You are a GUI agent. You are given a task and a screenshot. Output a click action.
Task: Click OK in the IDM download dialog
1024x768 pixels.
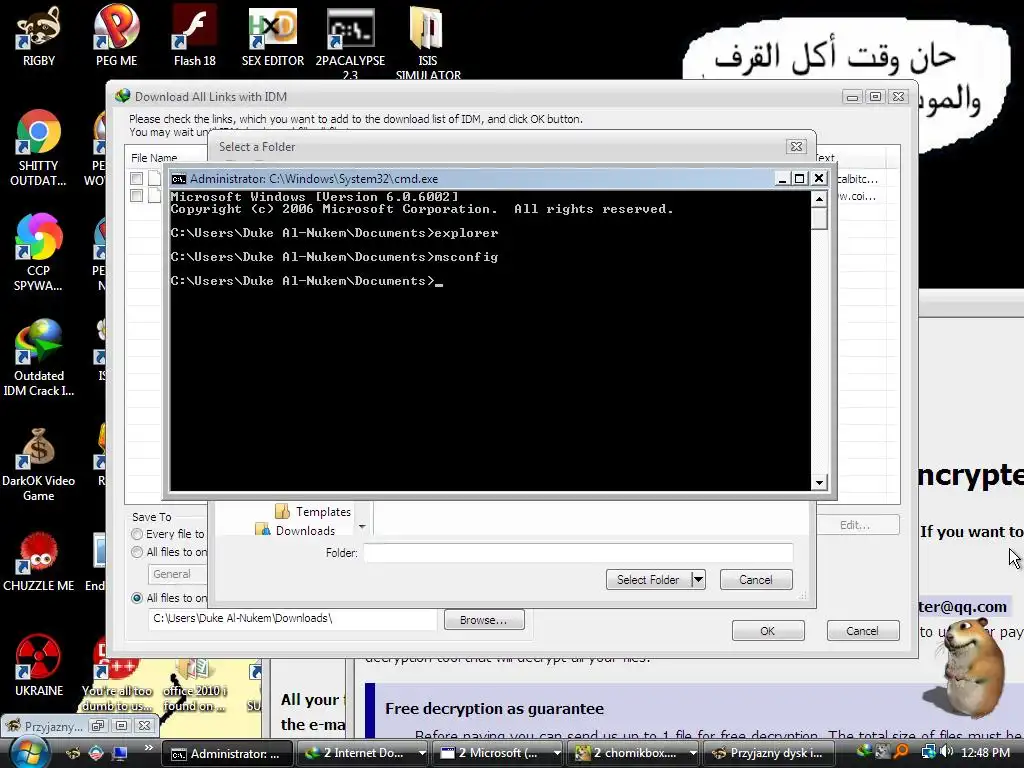tap(768, 631)
